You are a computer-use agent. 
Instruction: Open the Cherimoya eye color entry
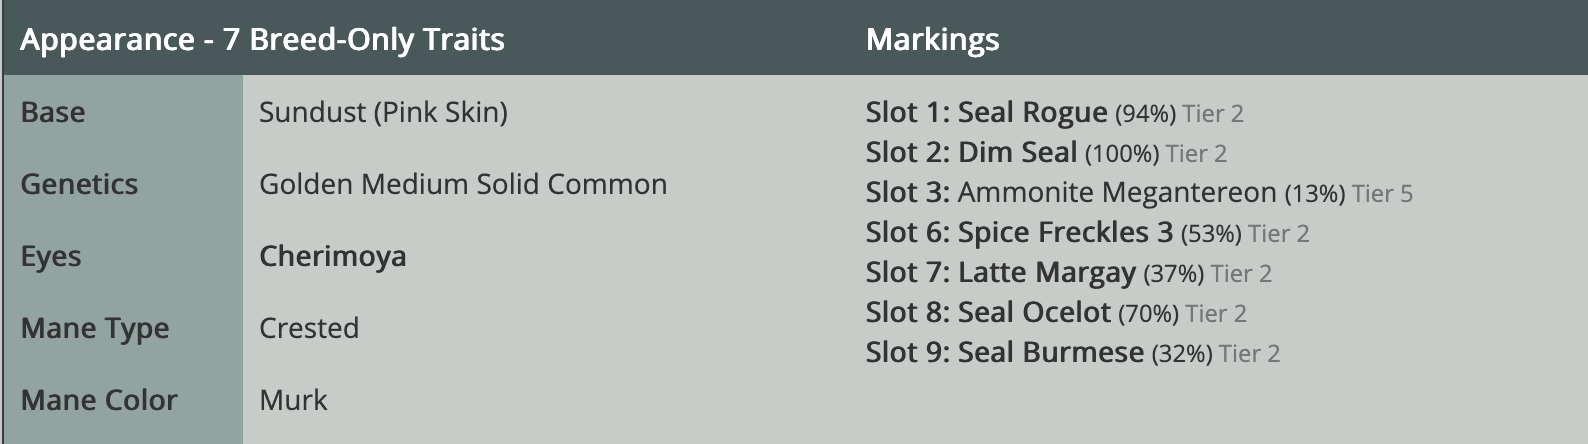click(332, 256)
